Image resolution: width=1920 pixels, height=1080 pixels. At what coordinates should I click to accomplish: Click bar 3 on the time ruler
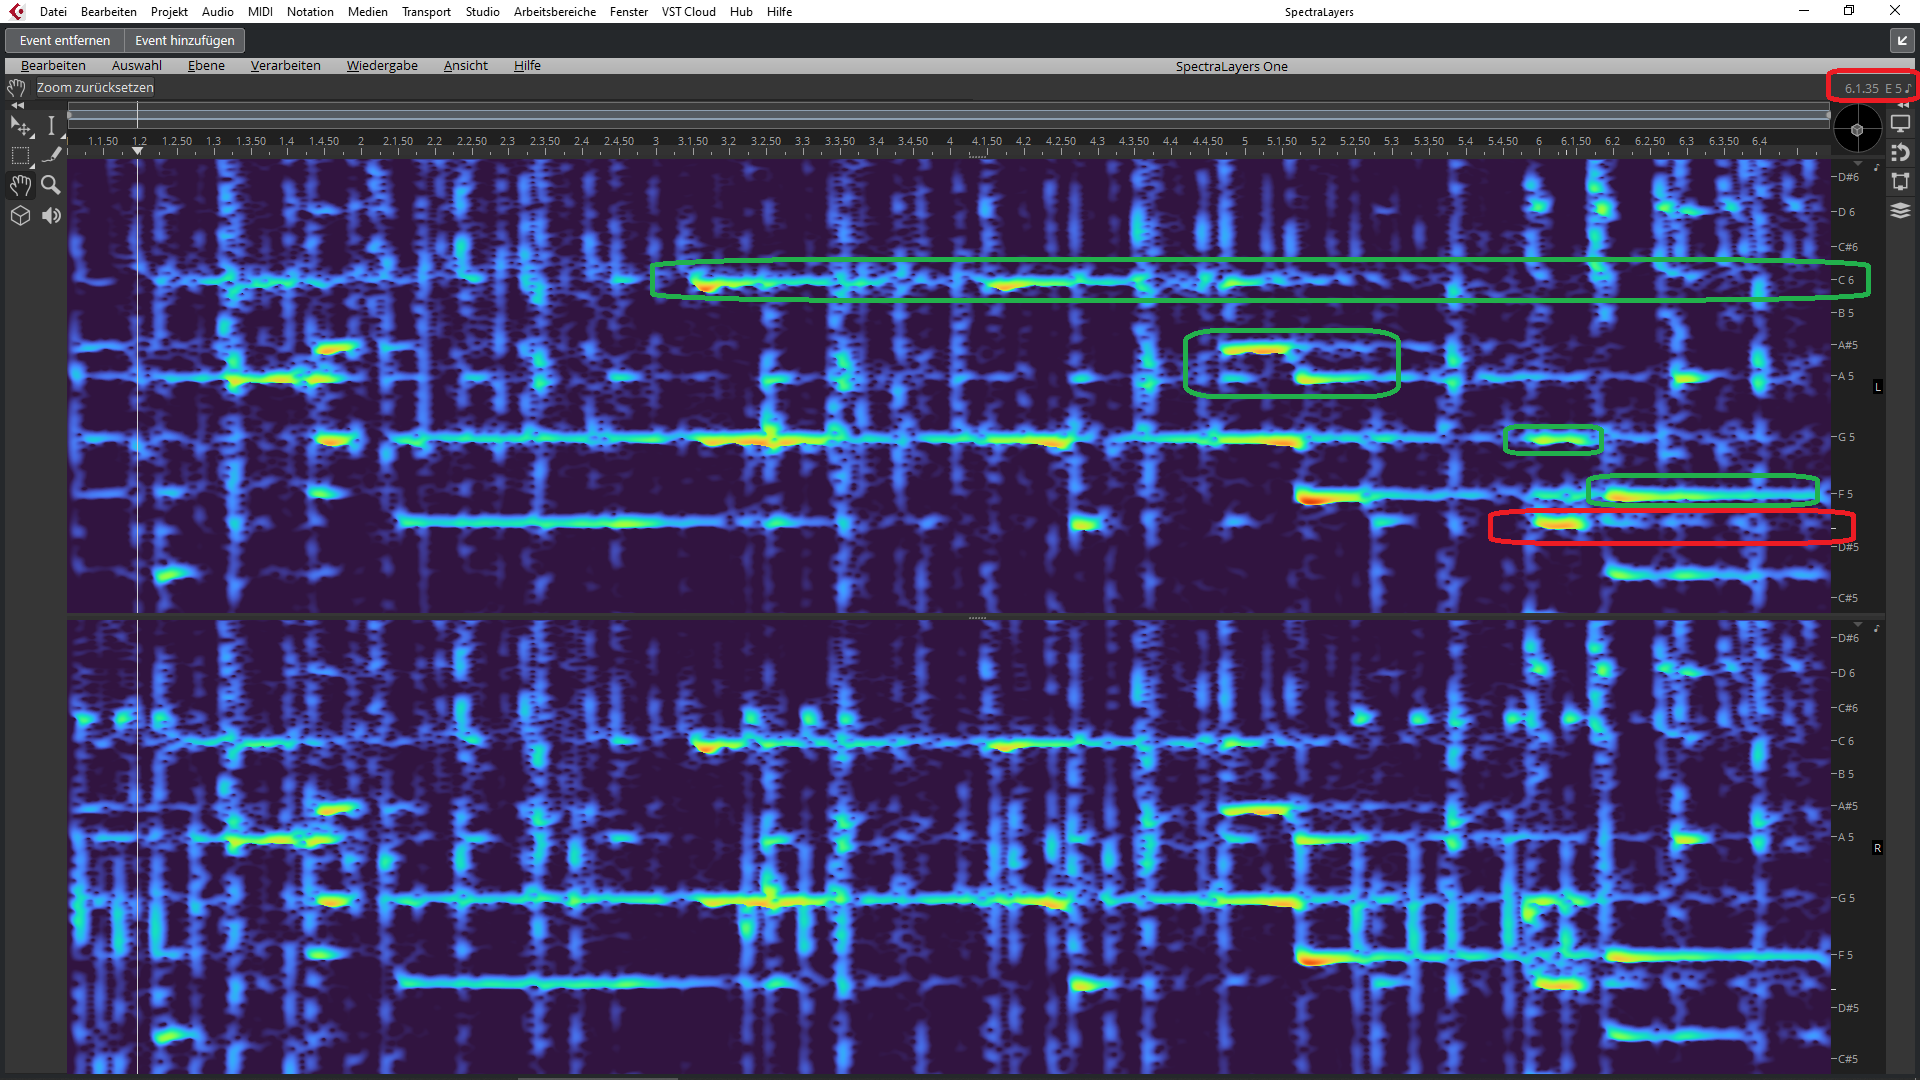(x=656, y=141)
